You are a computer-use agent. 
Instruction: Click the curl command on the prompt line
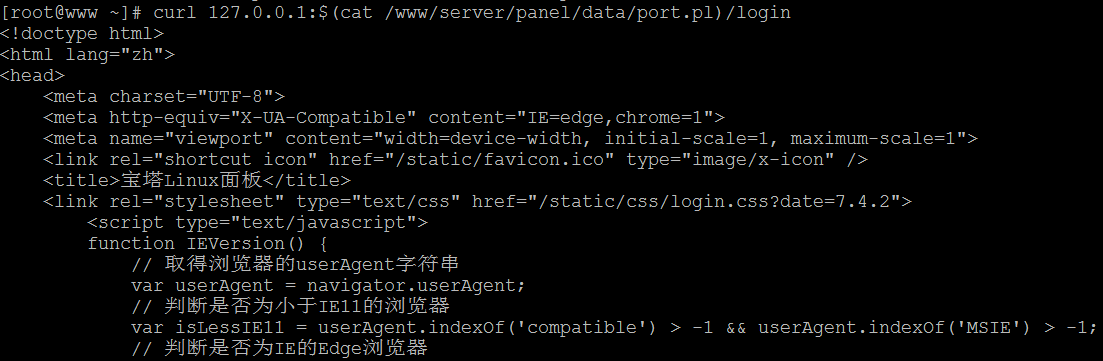(x=471, y=13)
